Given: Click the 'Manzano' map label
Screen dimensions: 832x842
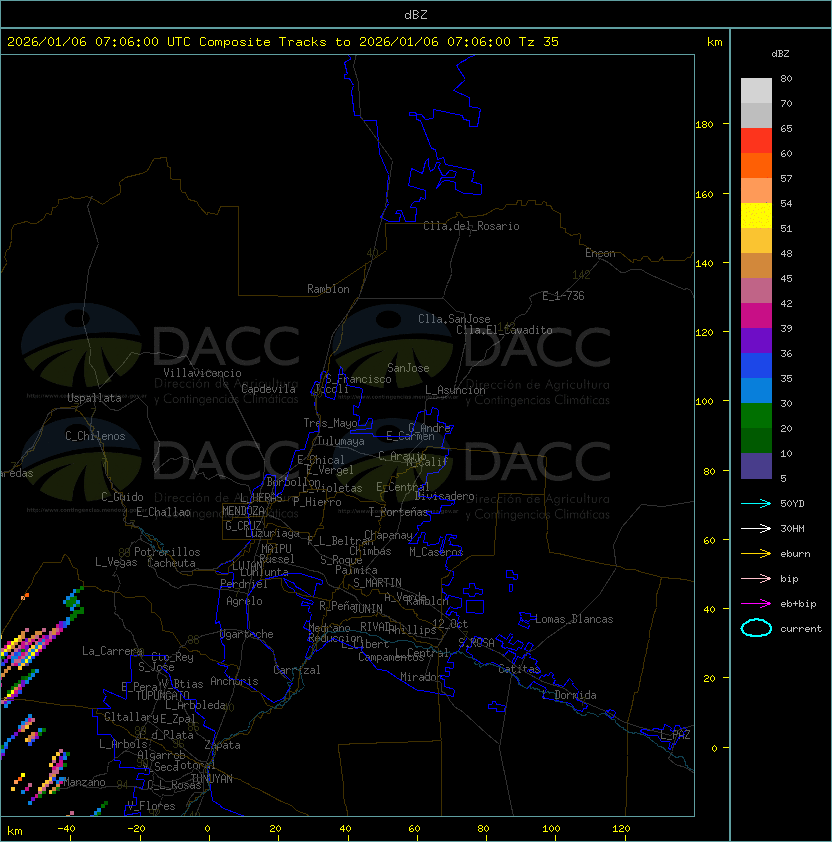Looking at the screenshot, I should point(84,782).
